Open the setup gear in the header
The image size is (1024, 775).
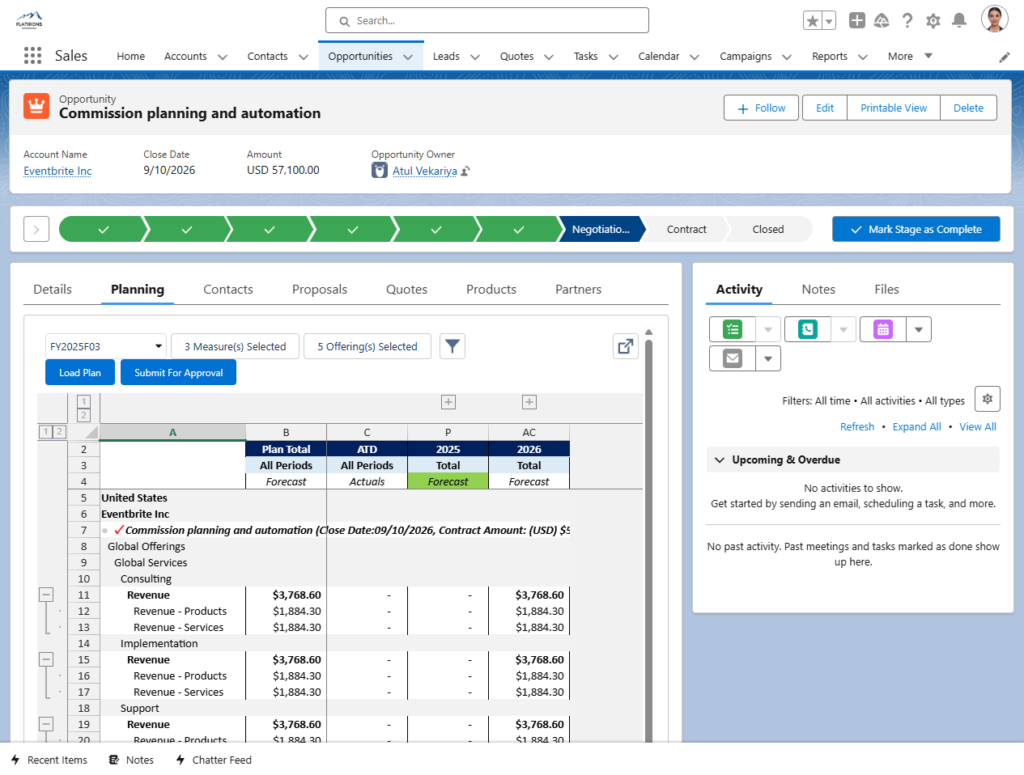pyautogui.click(x=933, y=21)
